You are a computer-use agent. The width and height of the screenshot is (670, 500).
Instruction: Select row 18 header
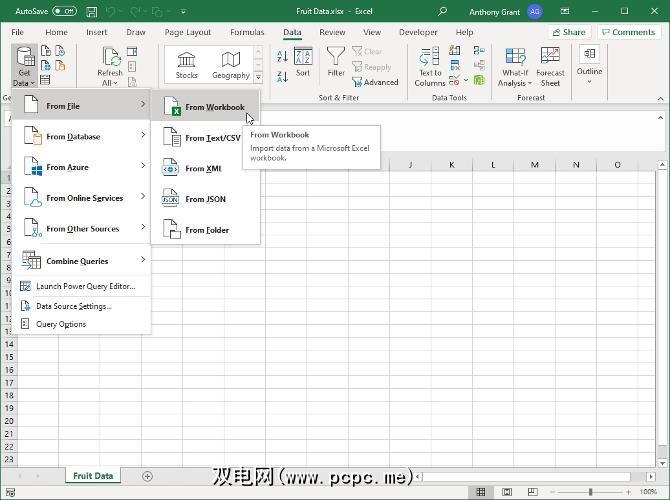9,395
